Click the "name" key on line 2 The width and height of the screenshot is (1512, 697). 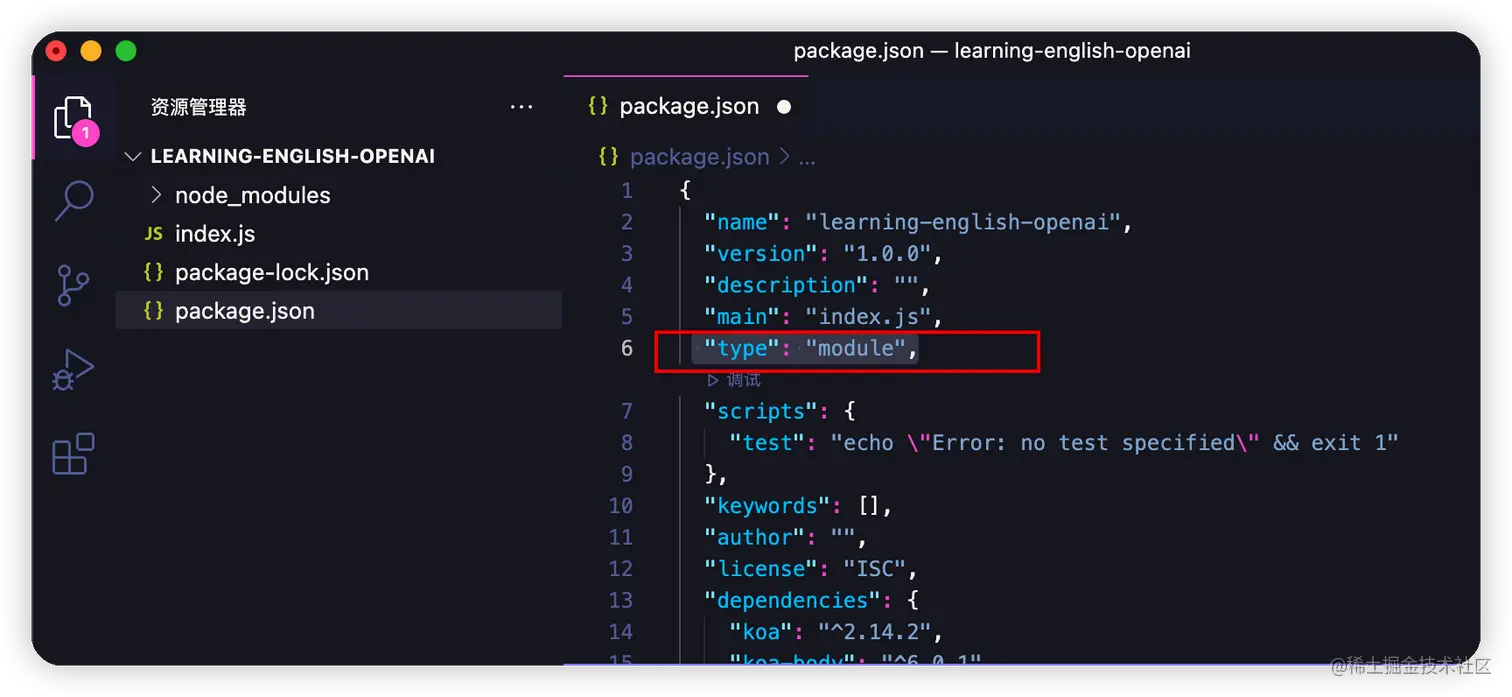click(741, 222)
